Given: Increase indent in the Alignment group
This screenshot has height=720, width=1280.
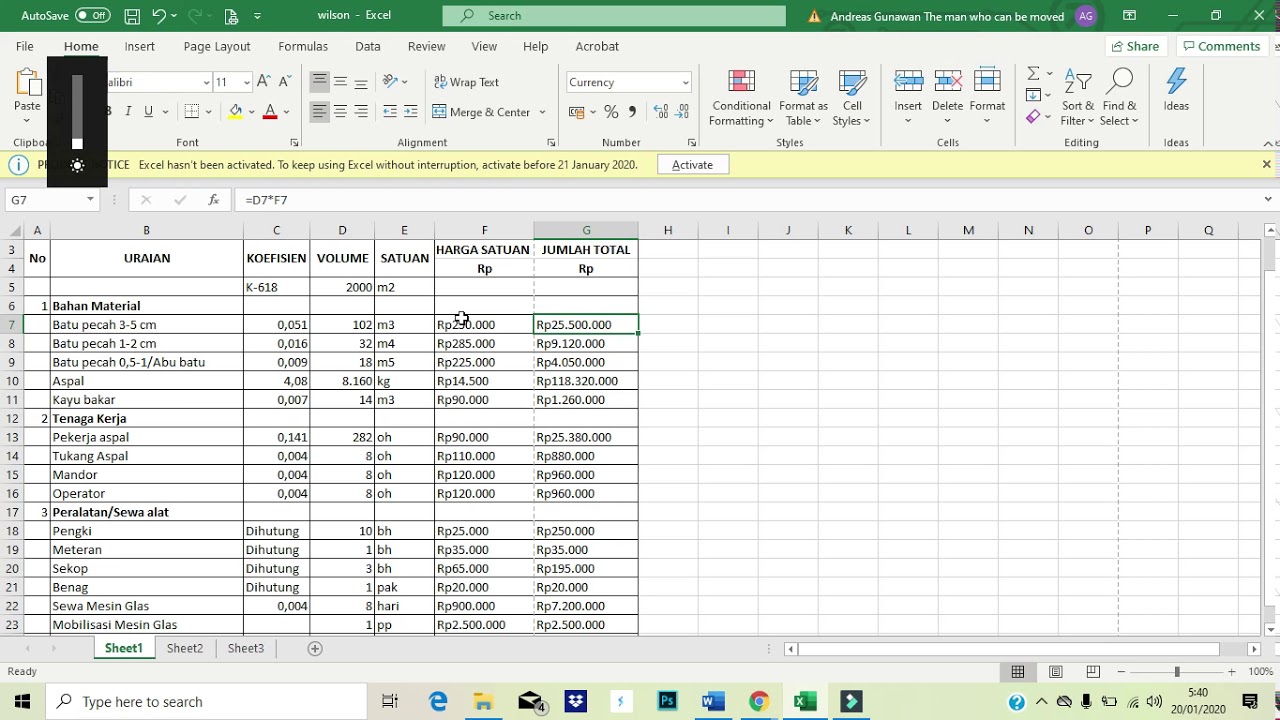Looking at the screenshot, I should pyautogui.click(x=411, y=112).
